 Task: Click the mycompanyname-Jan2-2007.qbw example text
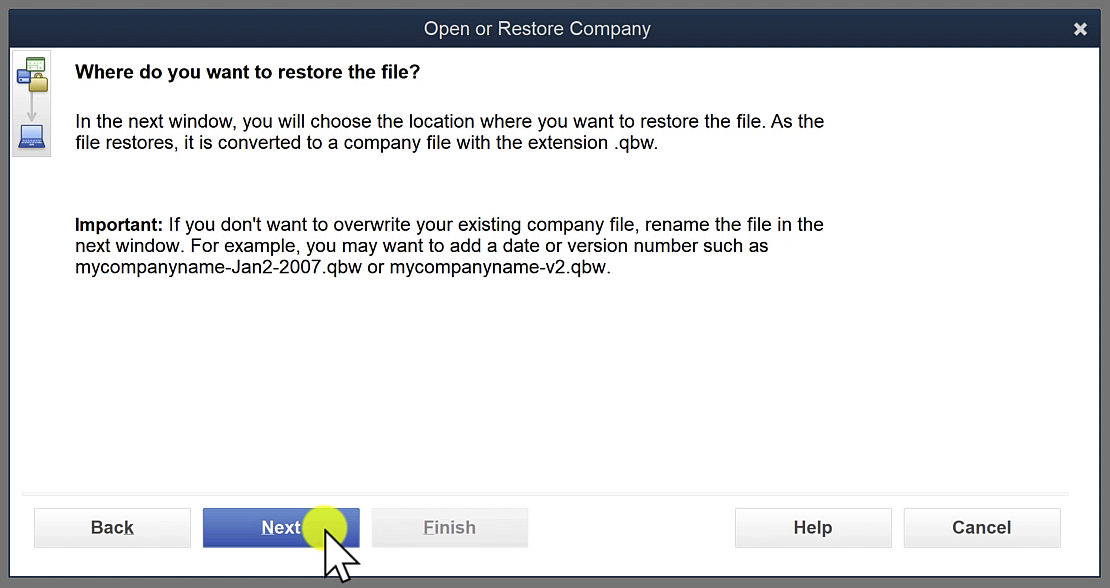coord(219,267)
